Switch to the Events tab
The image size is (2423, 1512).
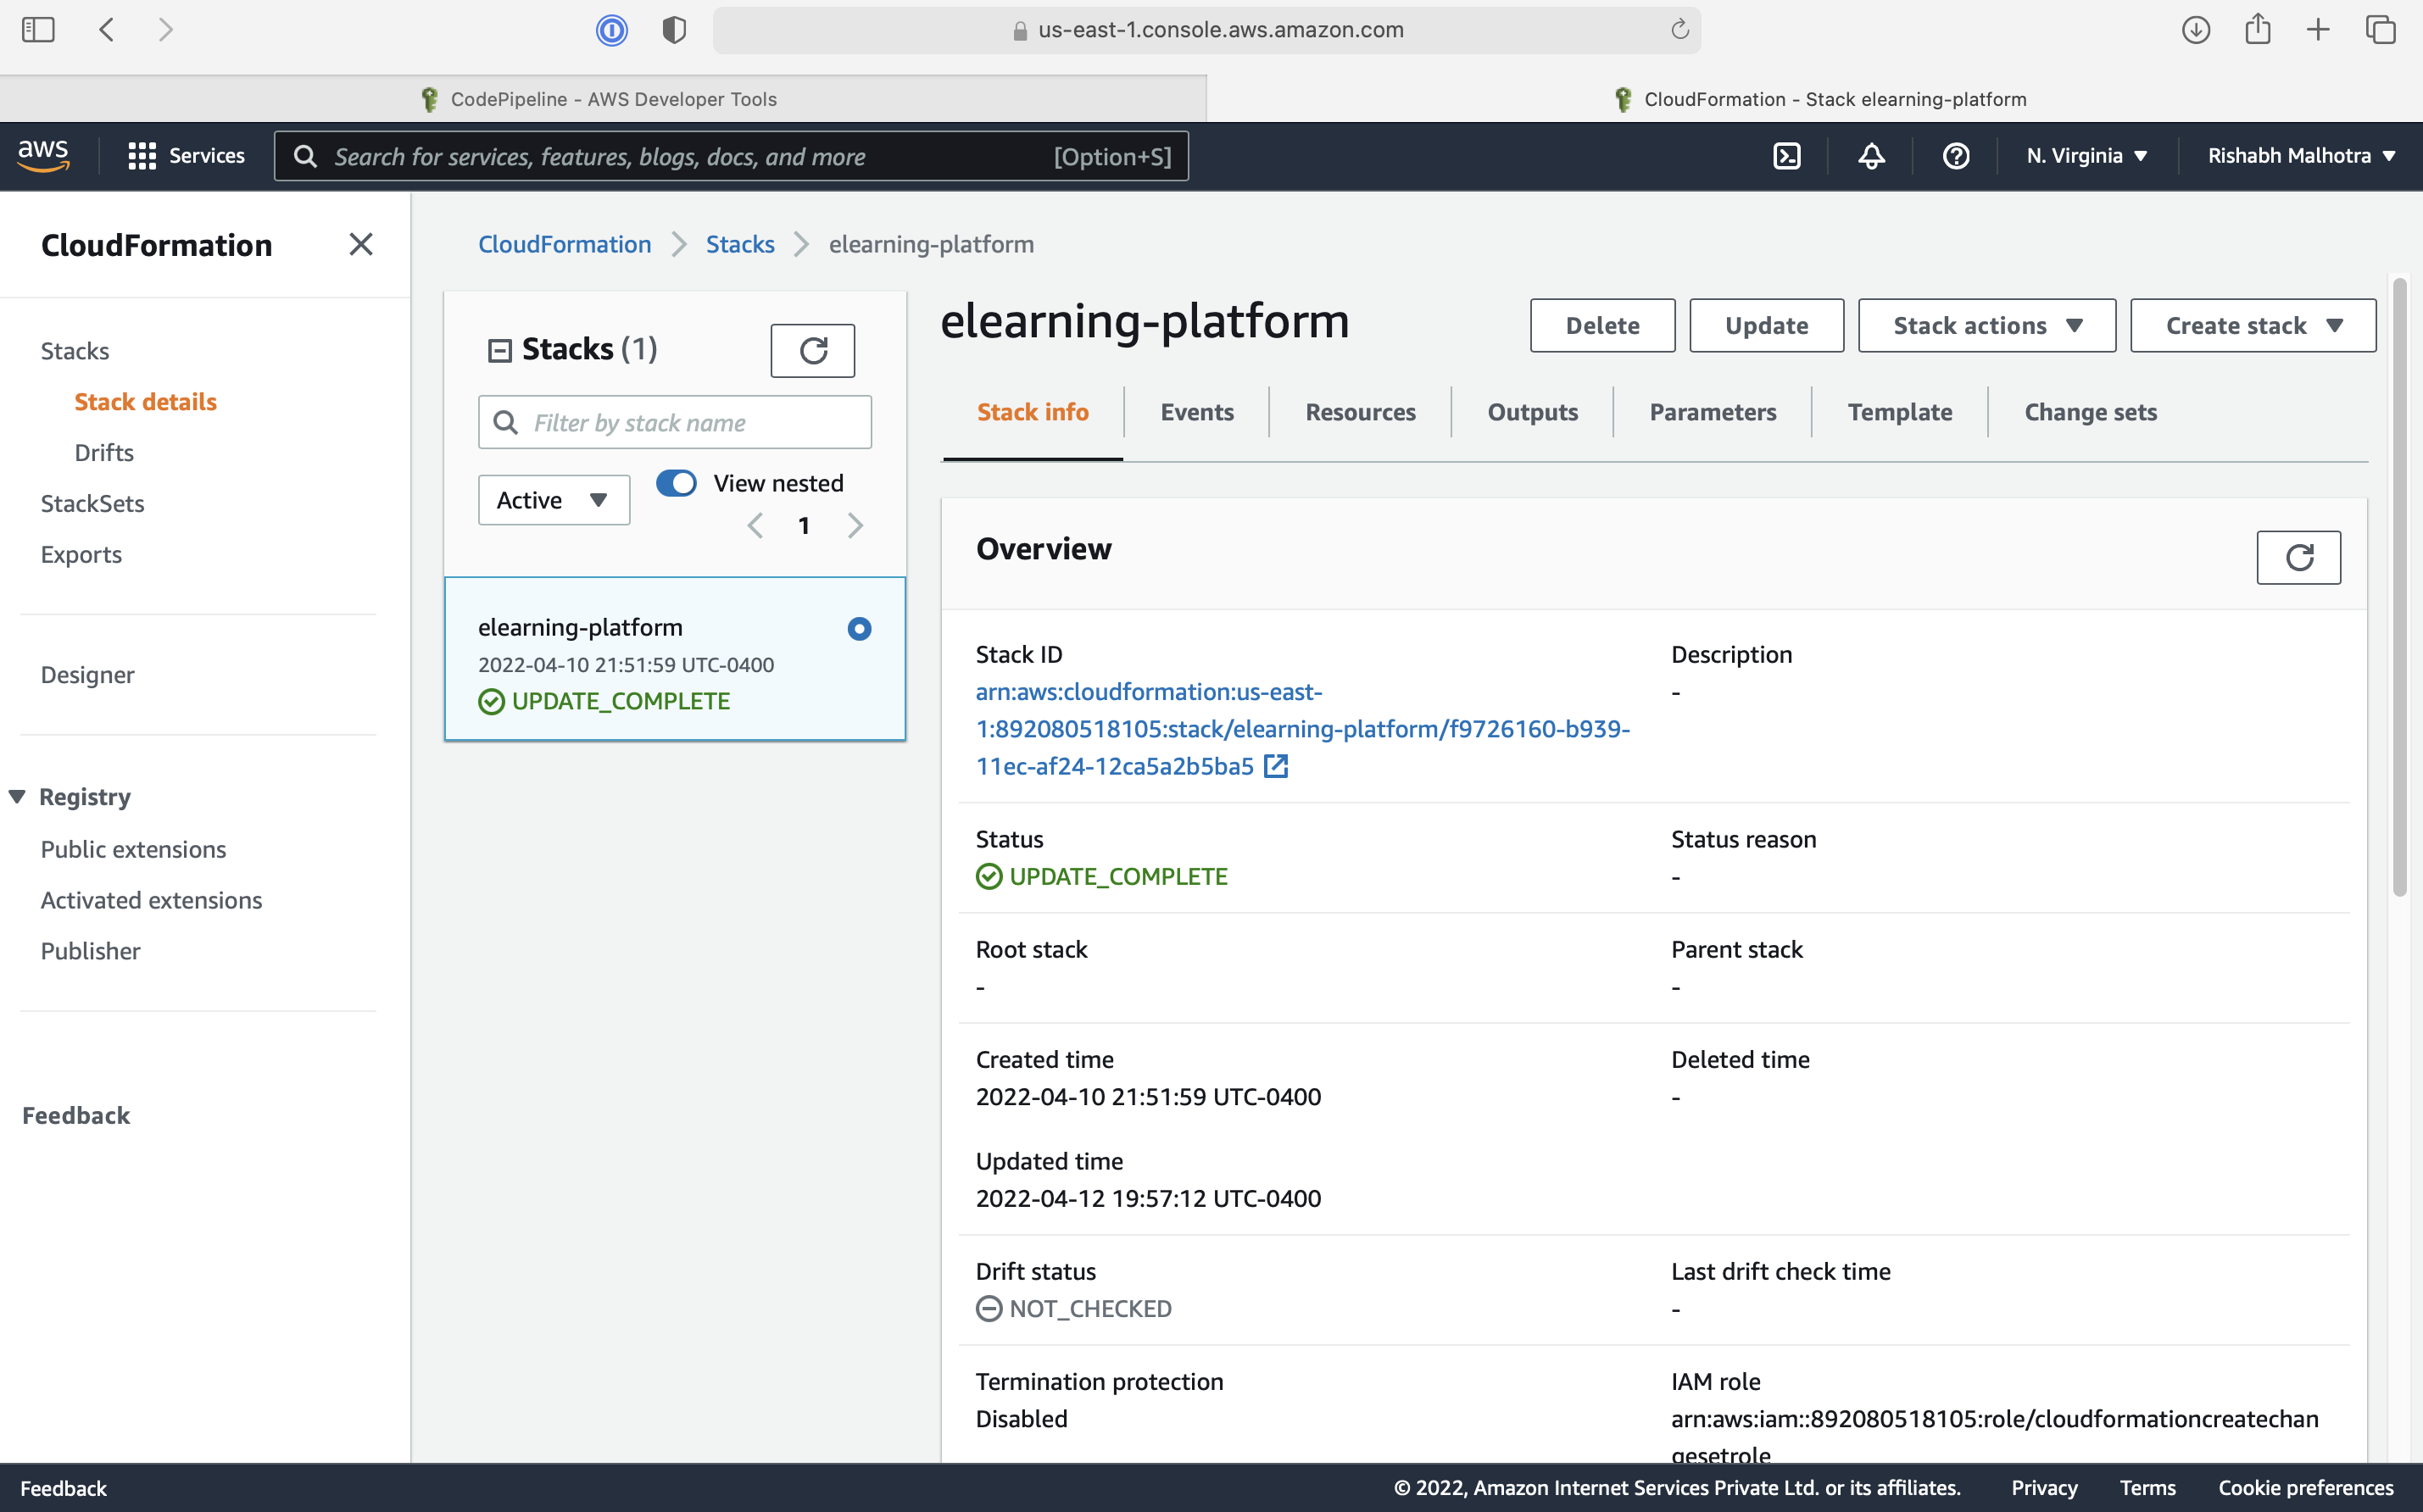pyautogui.click(x=1197, y=412)
